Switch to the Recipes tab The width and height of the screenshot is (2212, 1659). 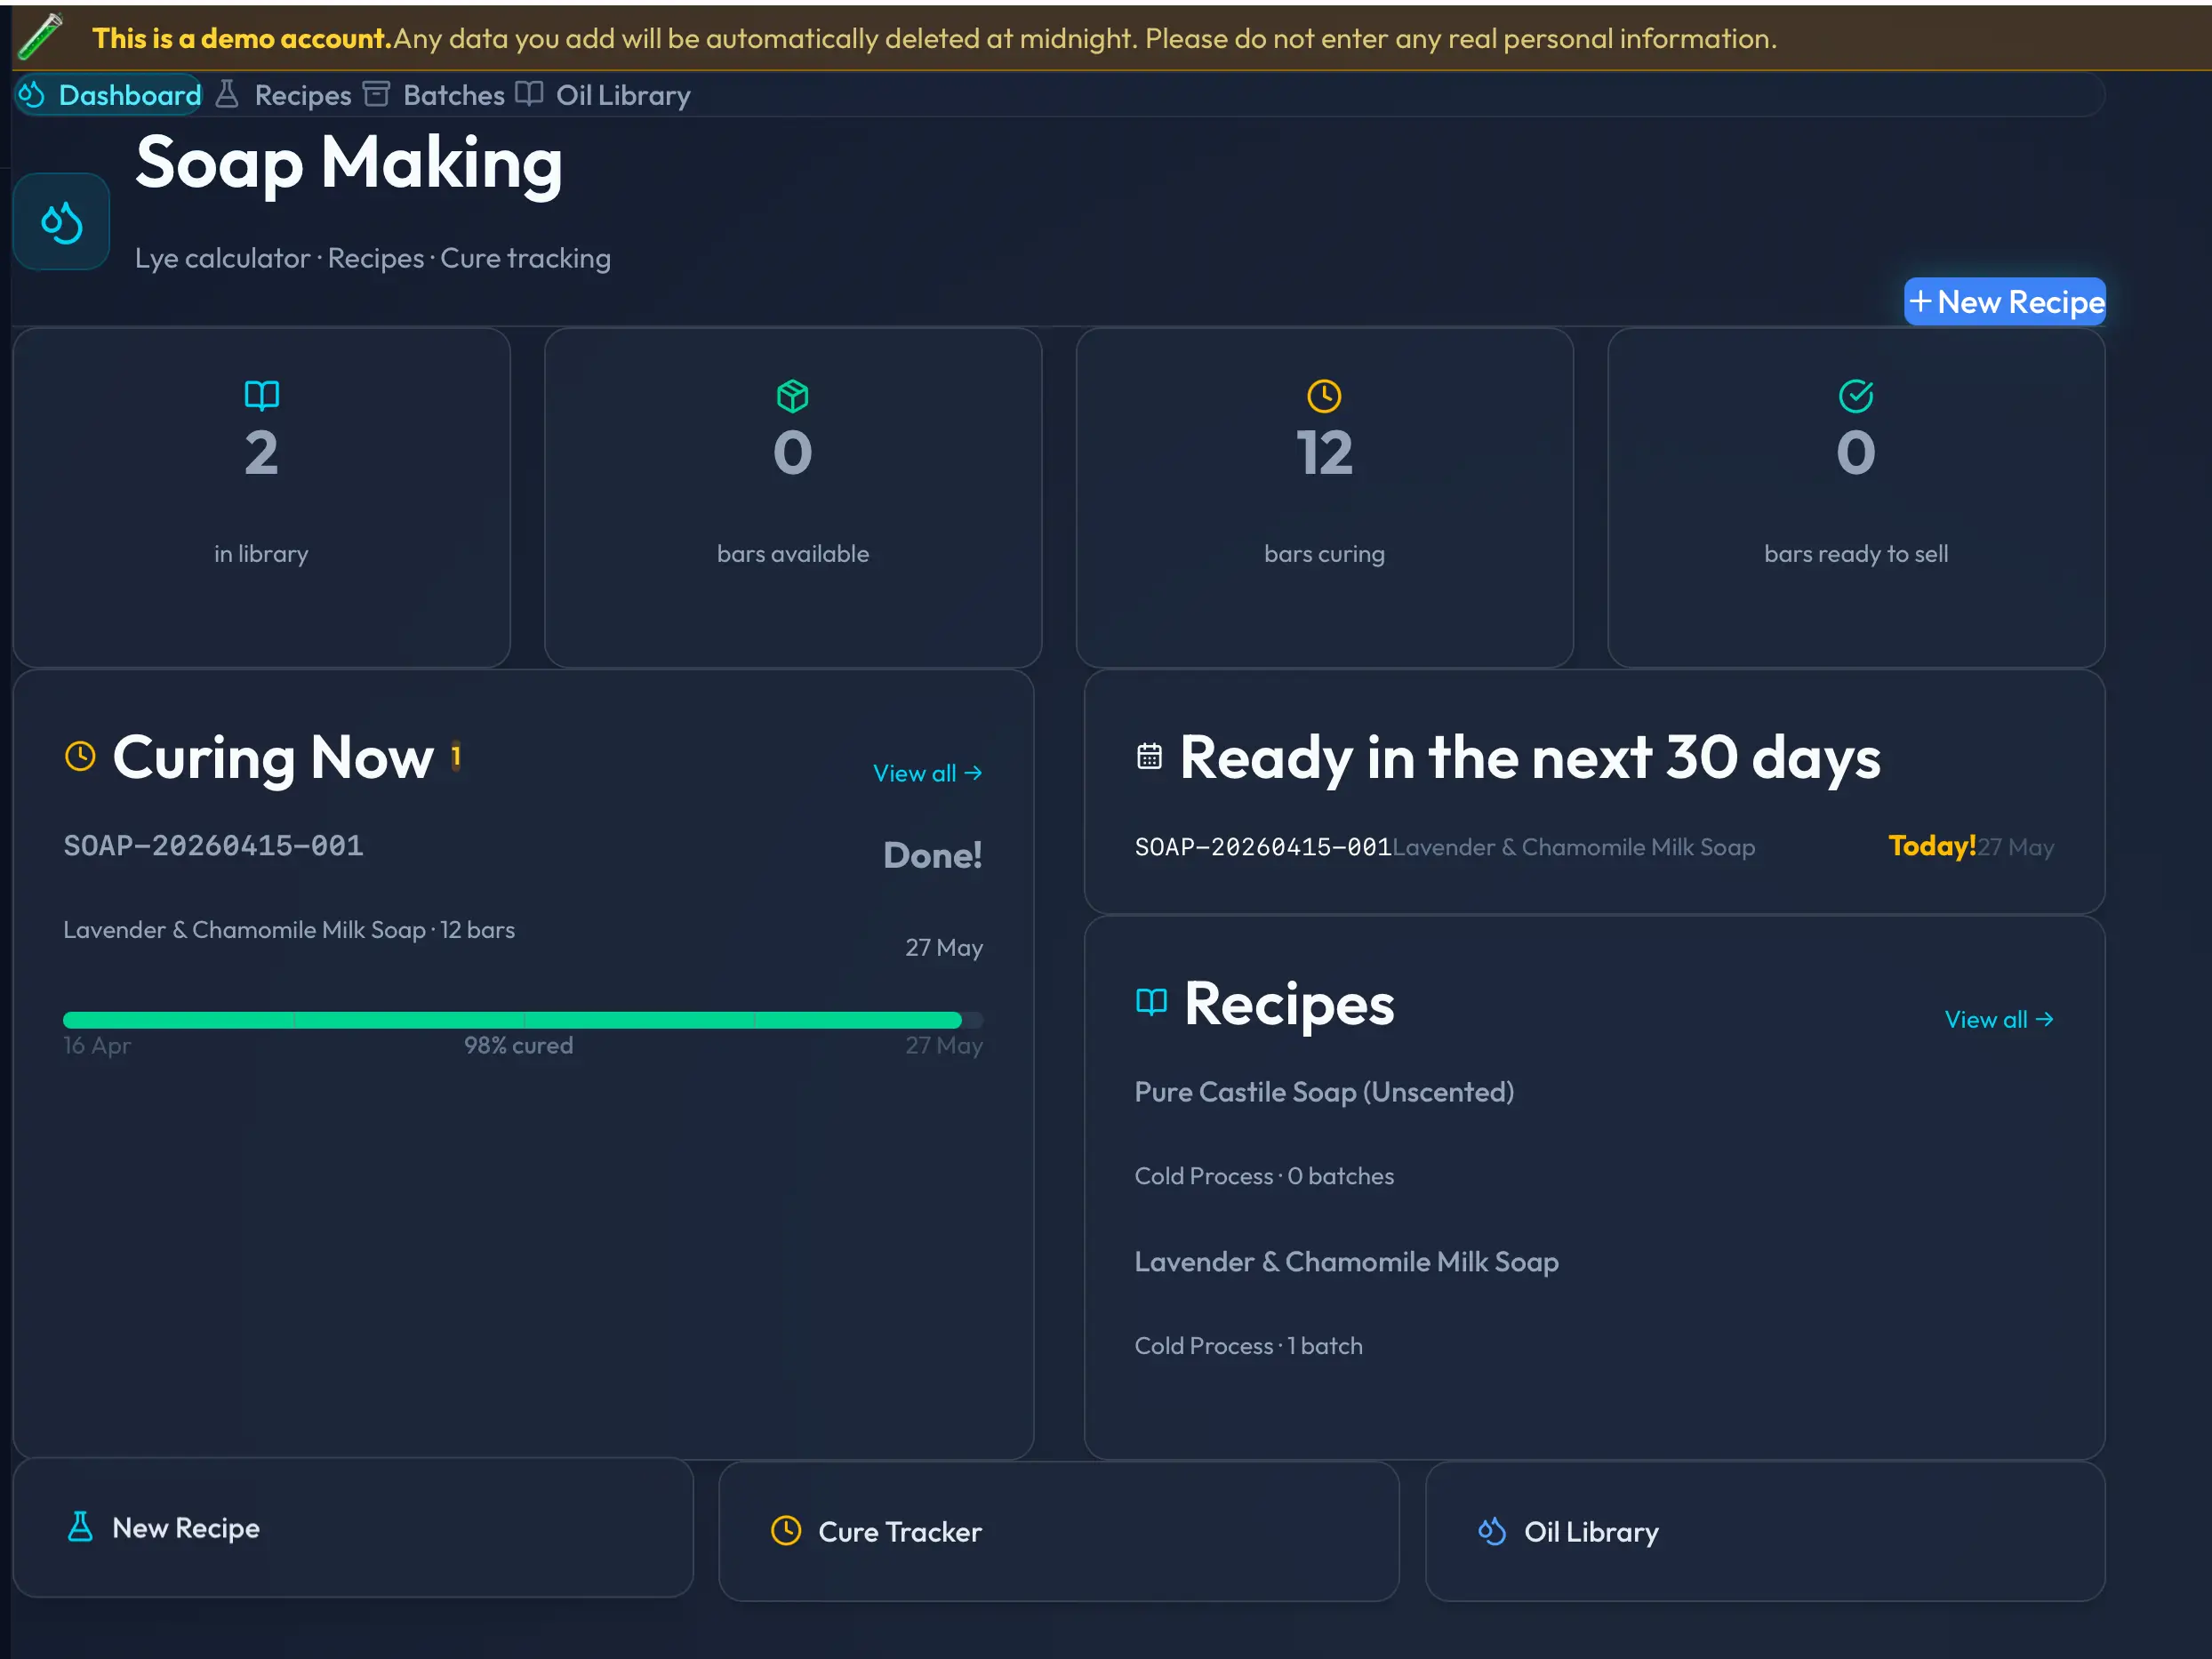[x=283, y=95]
